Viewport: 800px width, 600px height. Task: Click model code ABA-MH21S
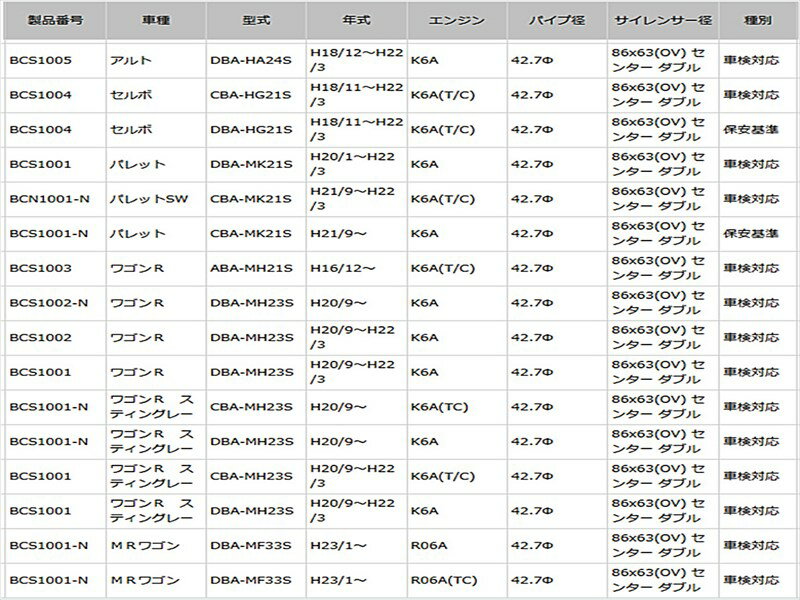point(251,268)
